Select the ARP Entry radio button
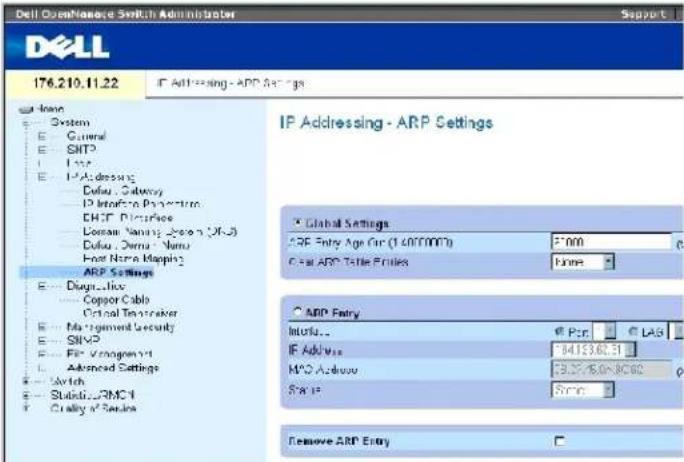The width and height of the screenshot is (684, 462). pos(297,312)
